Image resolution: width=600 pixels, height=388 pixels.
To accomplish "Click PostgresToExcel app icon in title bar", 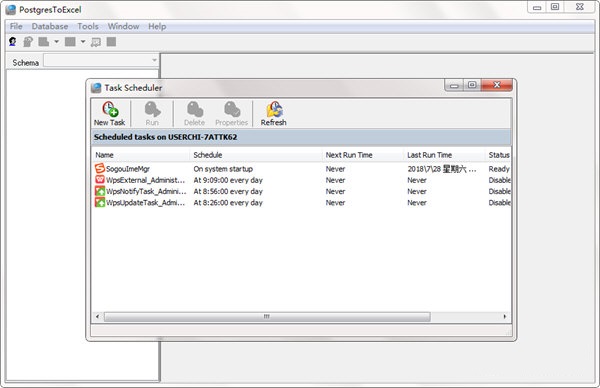I will pyautogui.click(x=11, y=10).
